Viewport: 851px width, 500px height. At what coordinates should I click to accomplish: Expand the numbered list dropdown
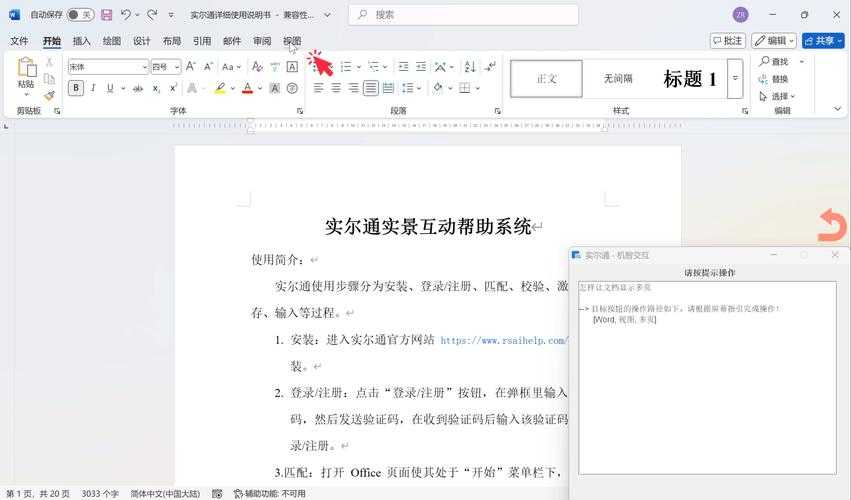click(359, 67)
